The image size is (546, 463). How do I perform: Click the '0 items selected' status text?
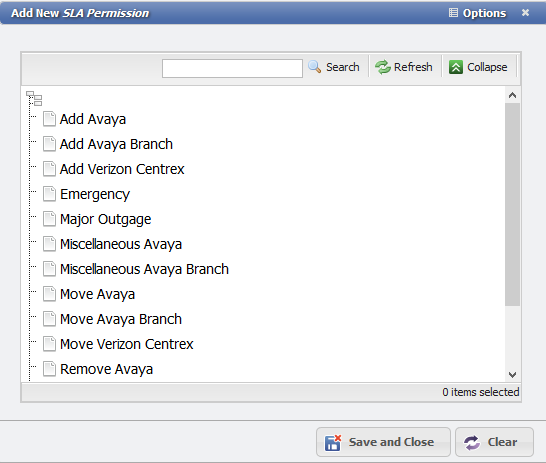click(481, 392)
